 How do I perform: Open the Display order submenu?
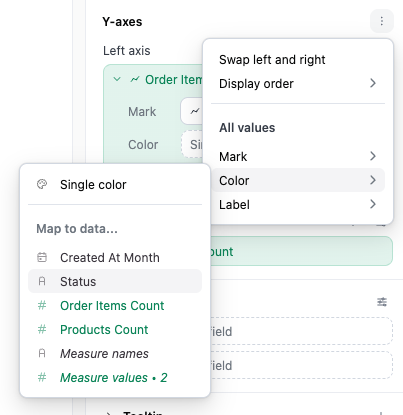coord(298,84)
